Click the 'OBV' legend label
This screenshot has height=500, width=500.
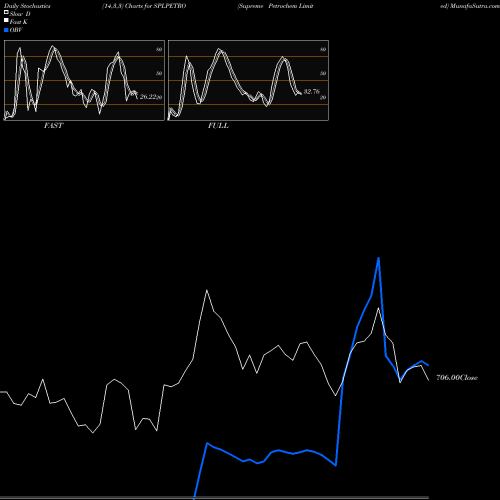16,30
